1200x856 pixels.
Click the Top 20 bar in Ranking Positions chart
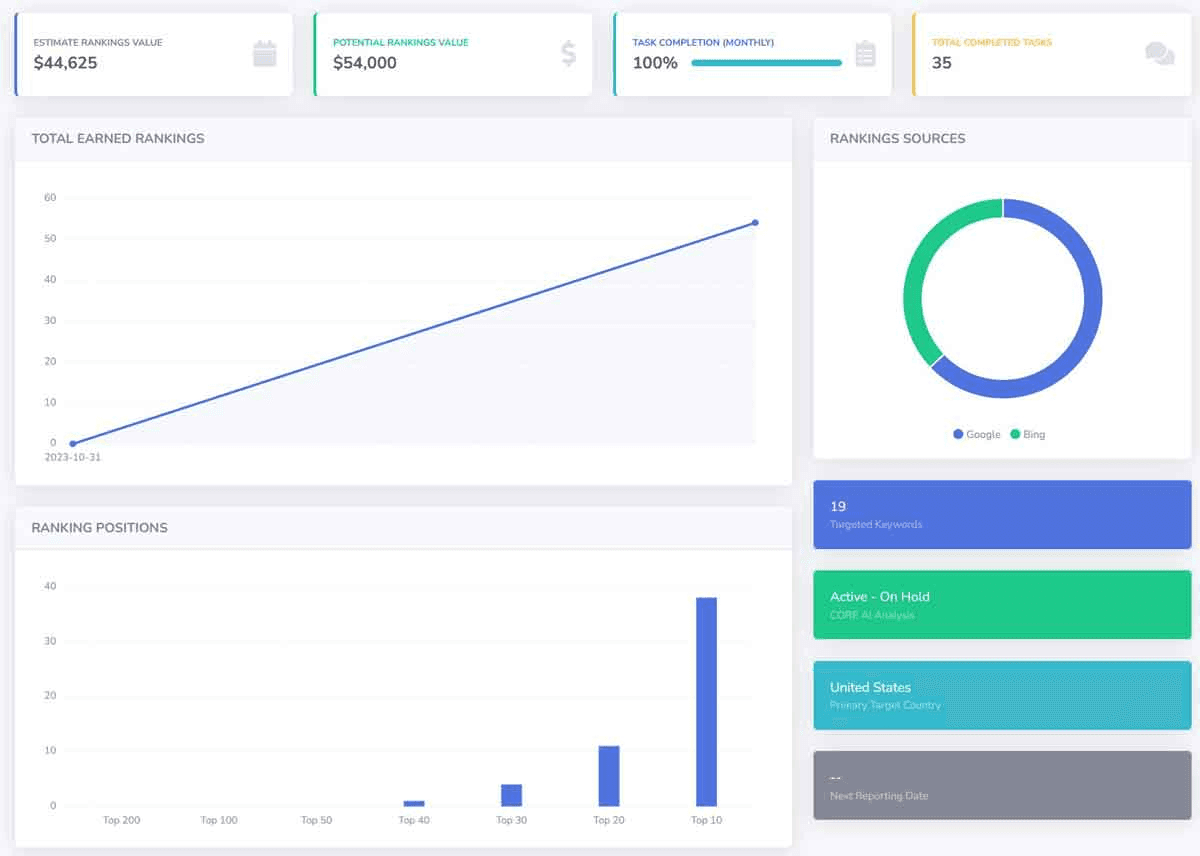point(608,775)
